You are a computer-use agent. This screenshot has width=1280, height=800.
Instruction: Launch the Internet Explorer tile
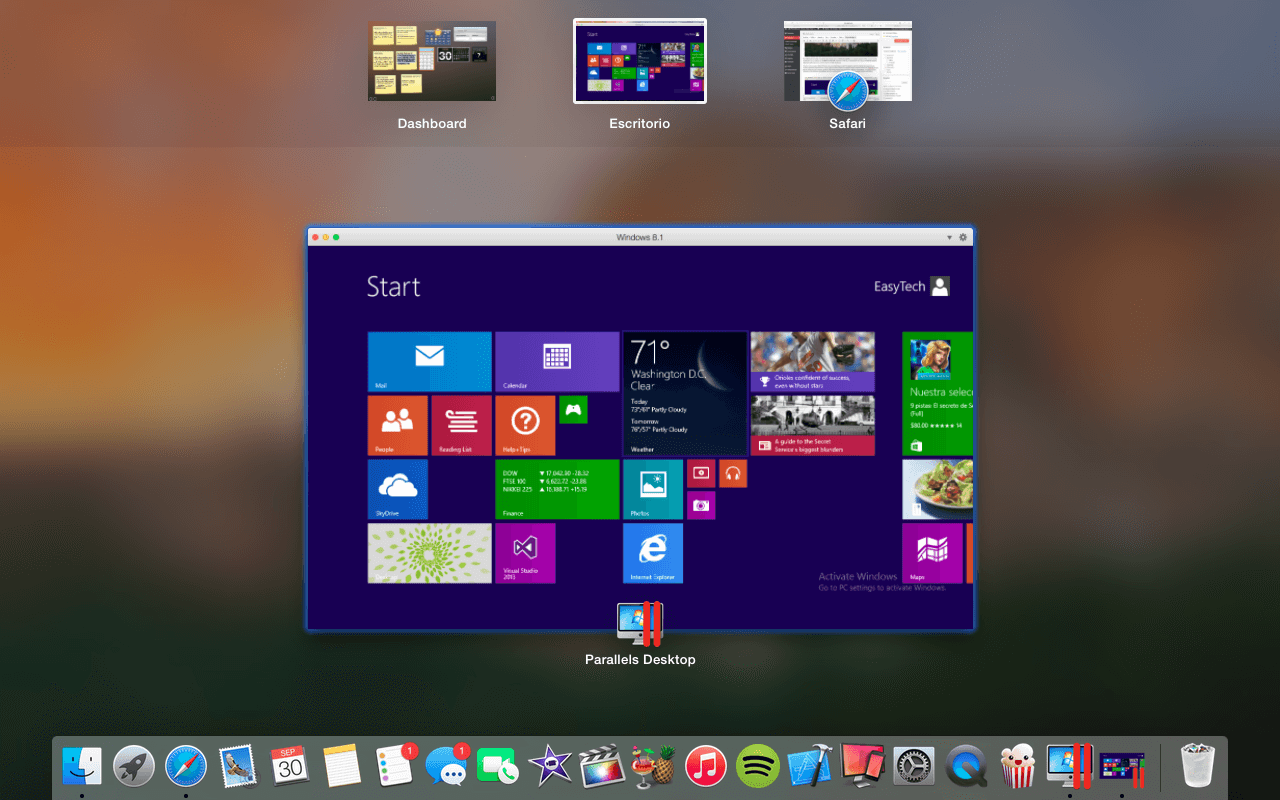[x=652, y=552]
